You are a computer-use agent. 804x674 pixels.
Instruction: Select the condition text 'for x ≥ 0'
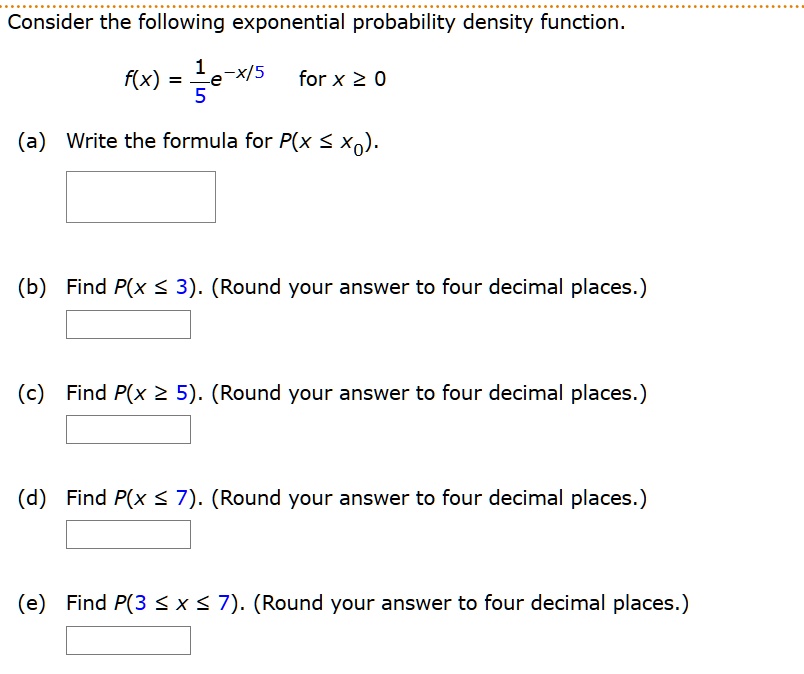[338, 78]
